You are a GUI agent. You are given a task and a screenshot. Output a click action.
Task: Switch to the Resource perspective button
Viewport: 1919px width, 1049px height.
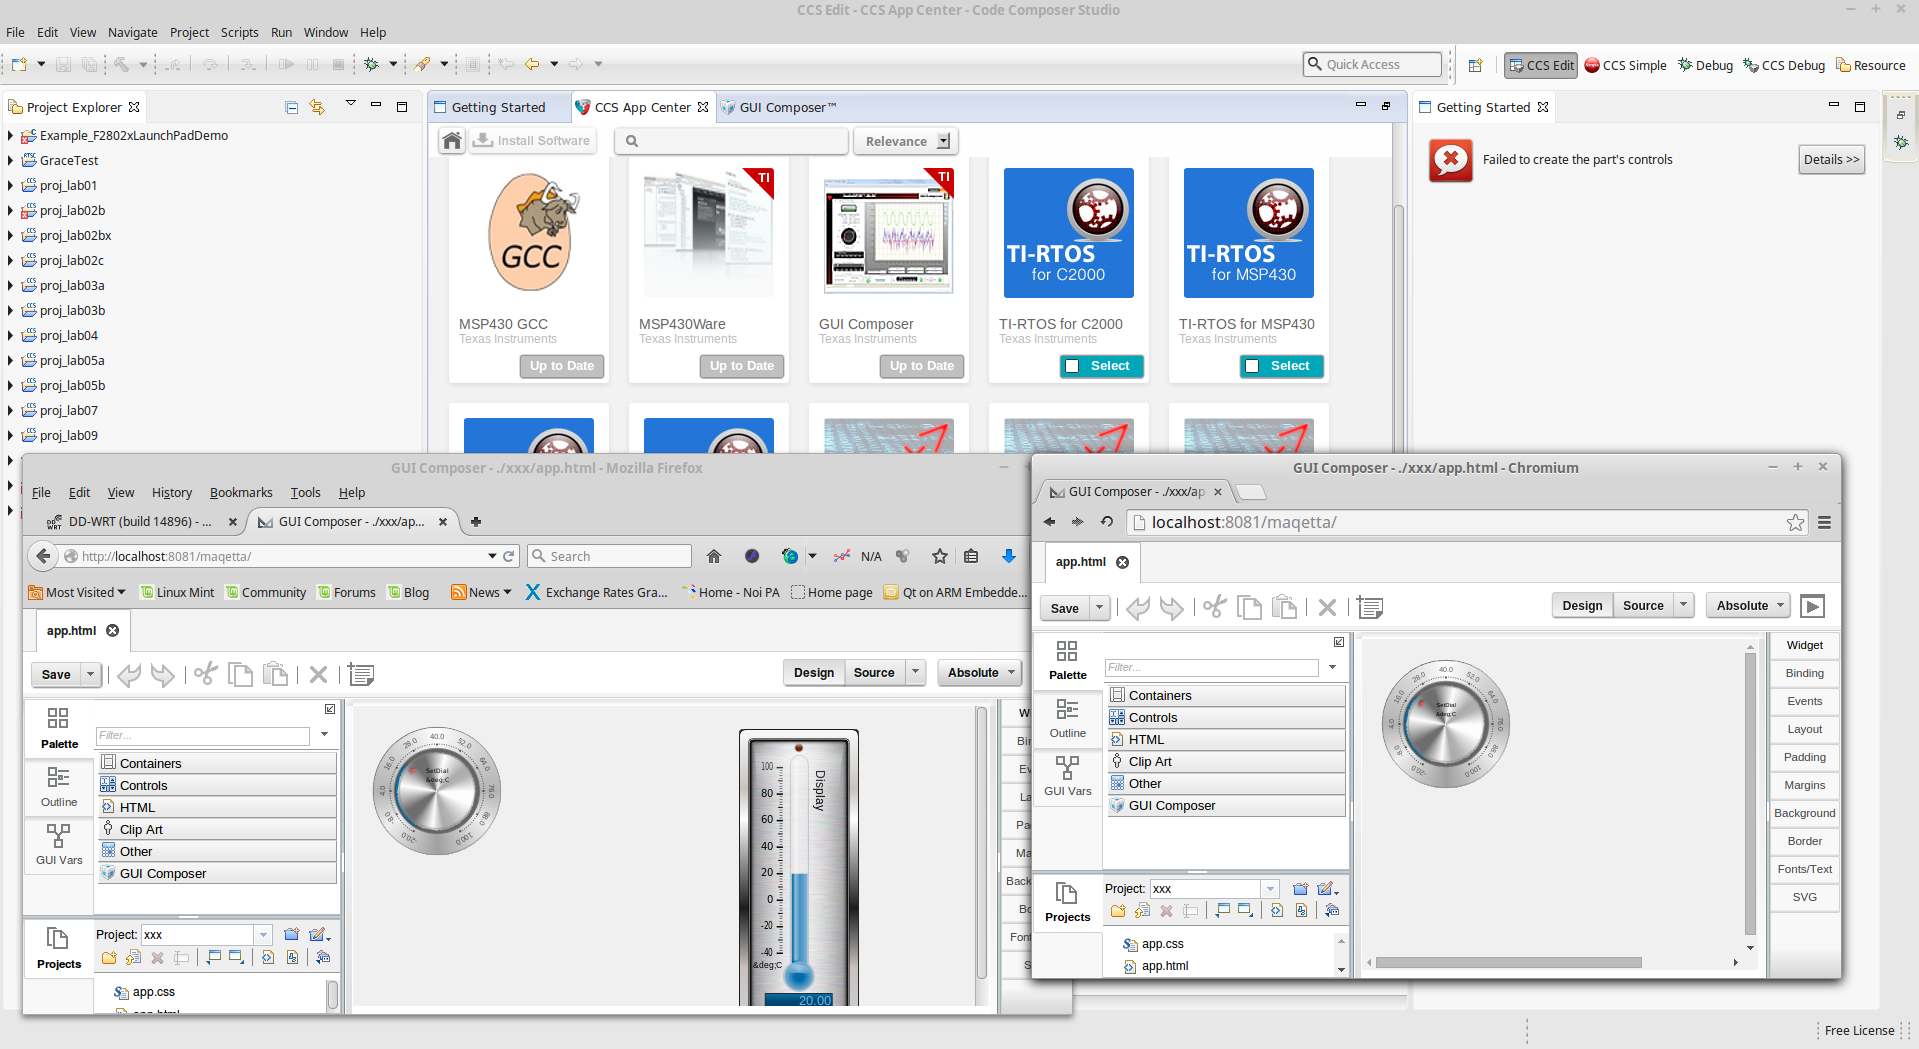coord(1870,65)
